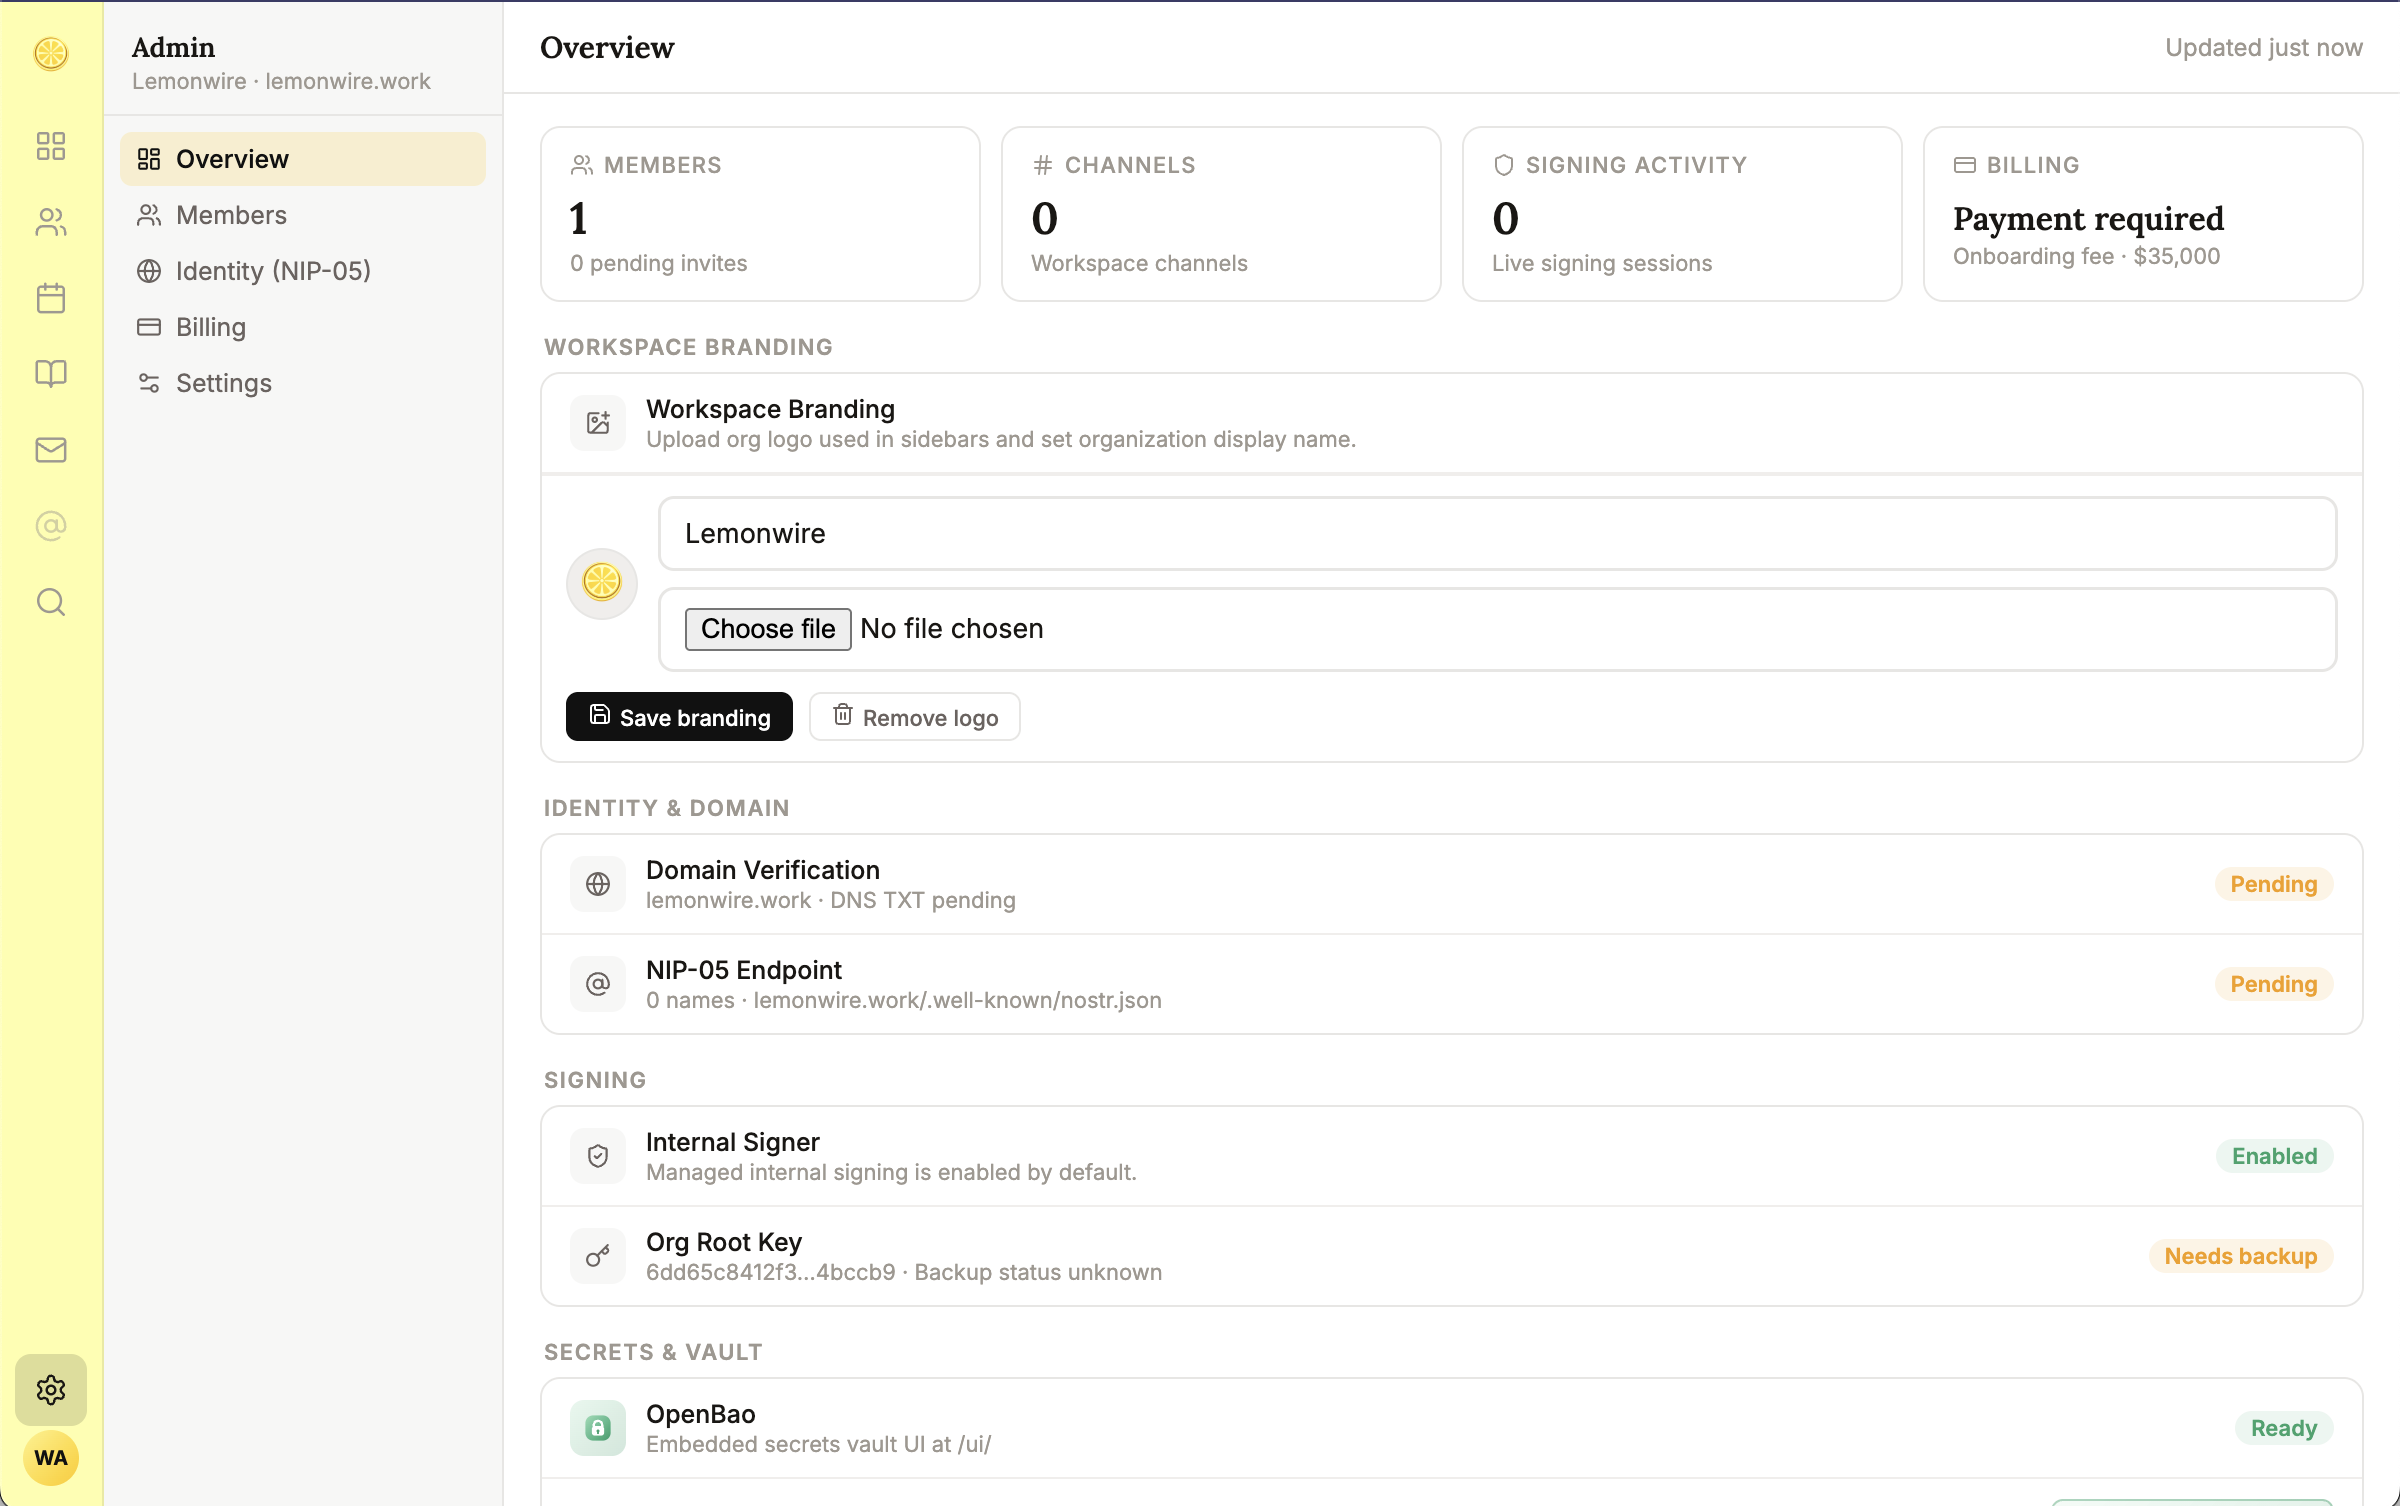This screenshot has height=1506, width=2400.
Task: Open the settings gear icon in rail
Action: click(x=51, y=1390)
